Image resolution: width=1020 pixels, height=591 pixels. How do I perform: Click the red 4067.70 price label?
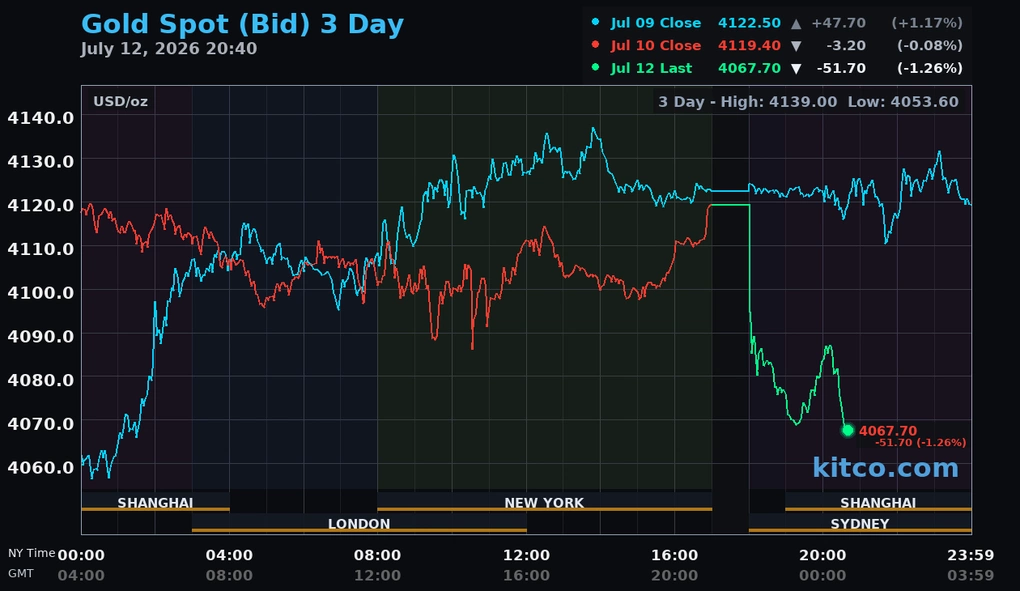(887, 430)
